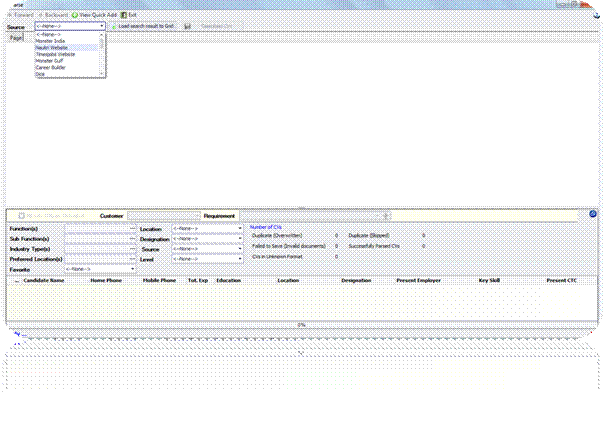Image resolution: width=604 pixels, height=441 pixels.
Task: Click the Backward navigation arrow
Action: 40,15
